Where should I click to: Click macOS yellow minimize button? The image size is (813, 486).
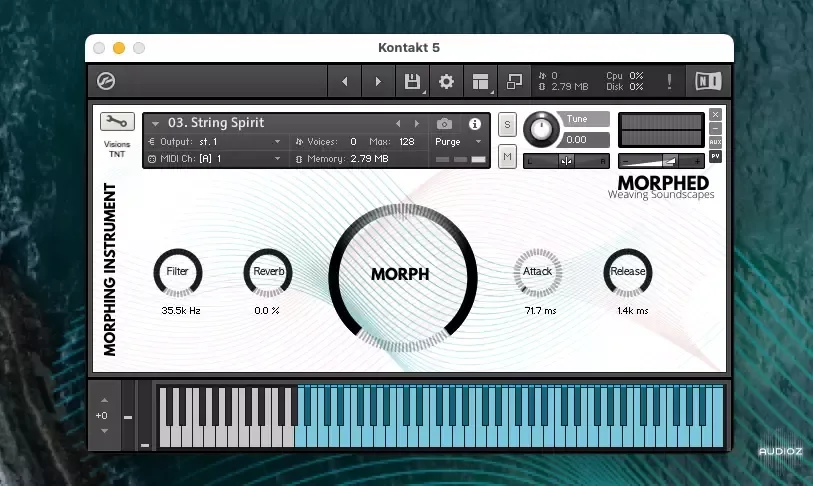tap(119, 48)
